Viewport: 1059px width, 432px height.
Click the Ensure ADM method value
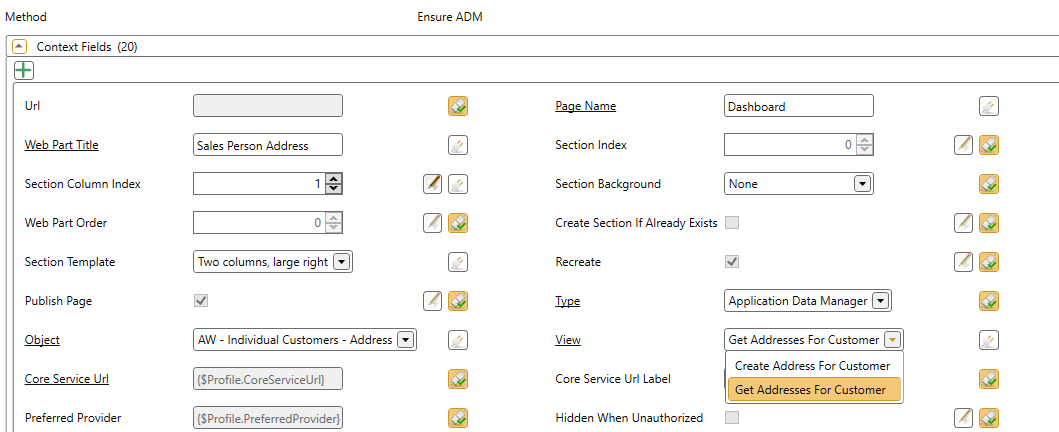pos(450,17)
